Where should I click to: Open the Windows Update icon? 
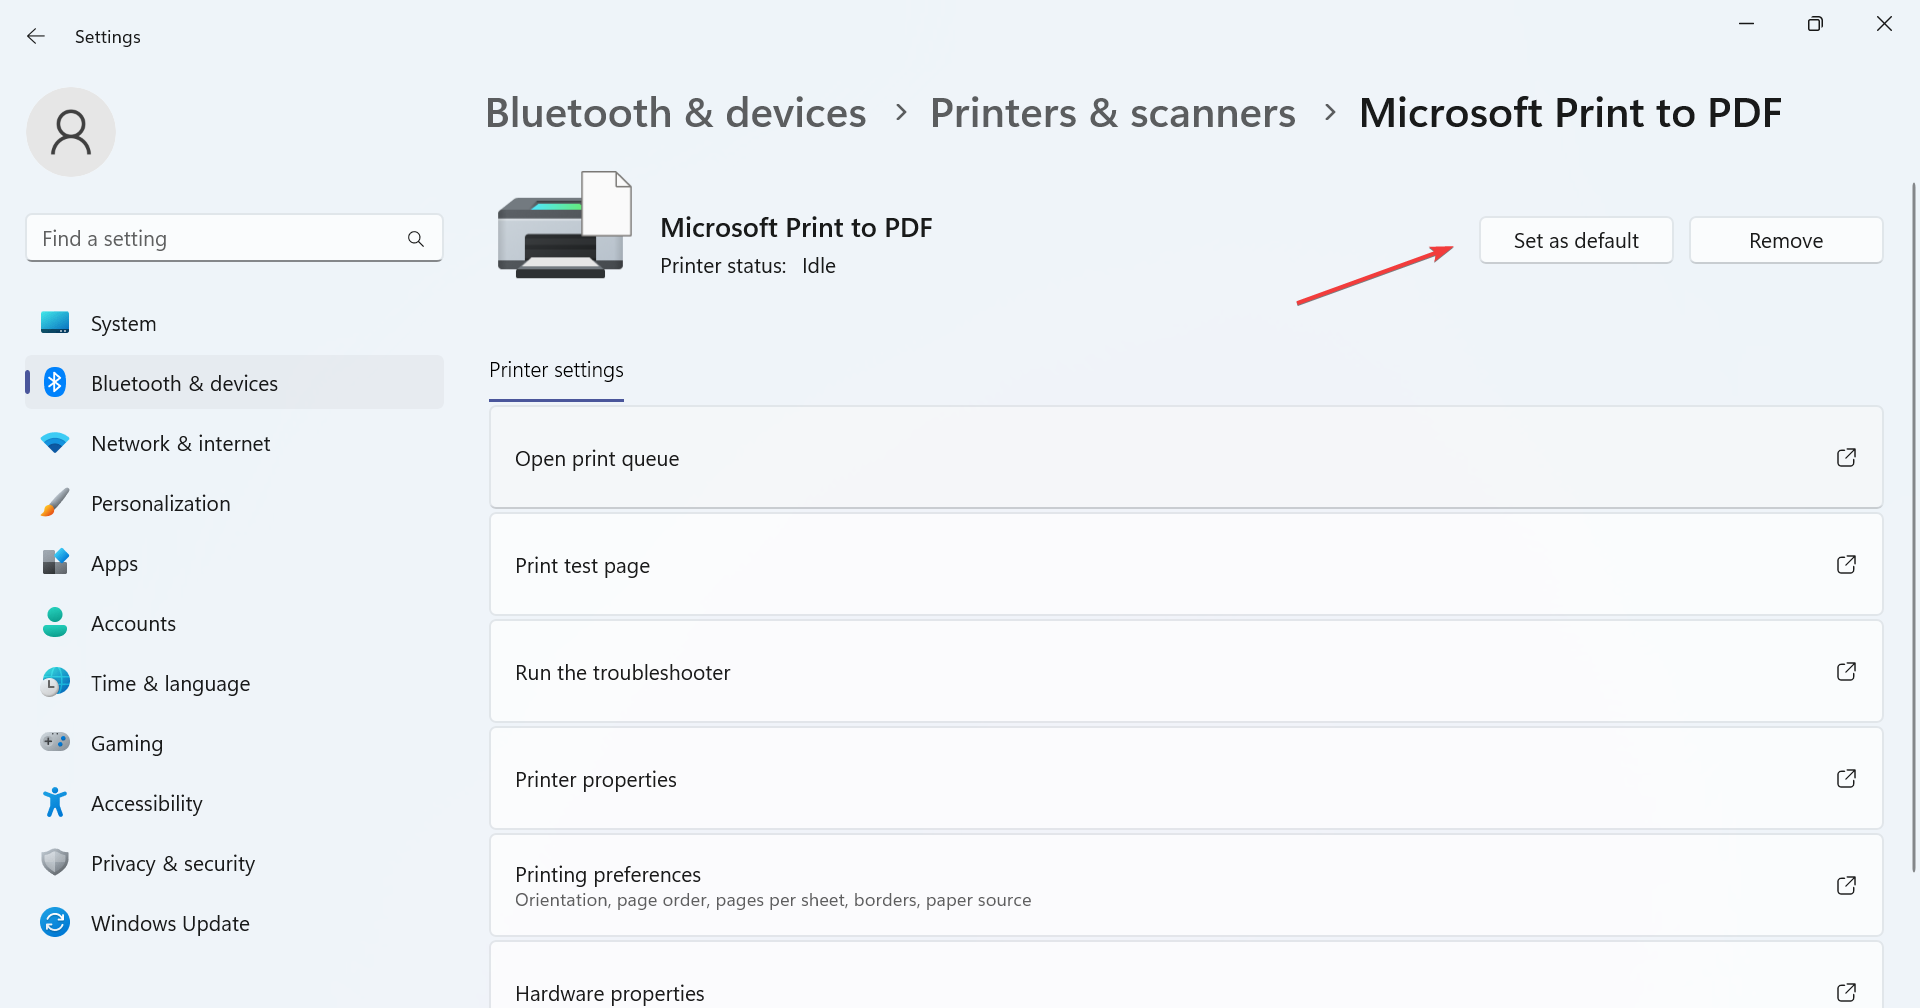(55, 922)
